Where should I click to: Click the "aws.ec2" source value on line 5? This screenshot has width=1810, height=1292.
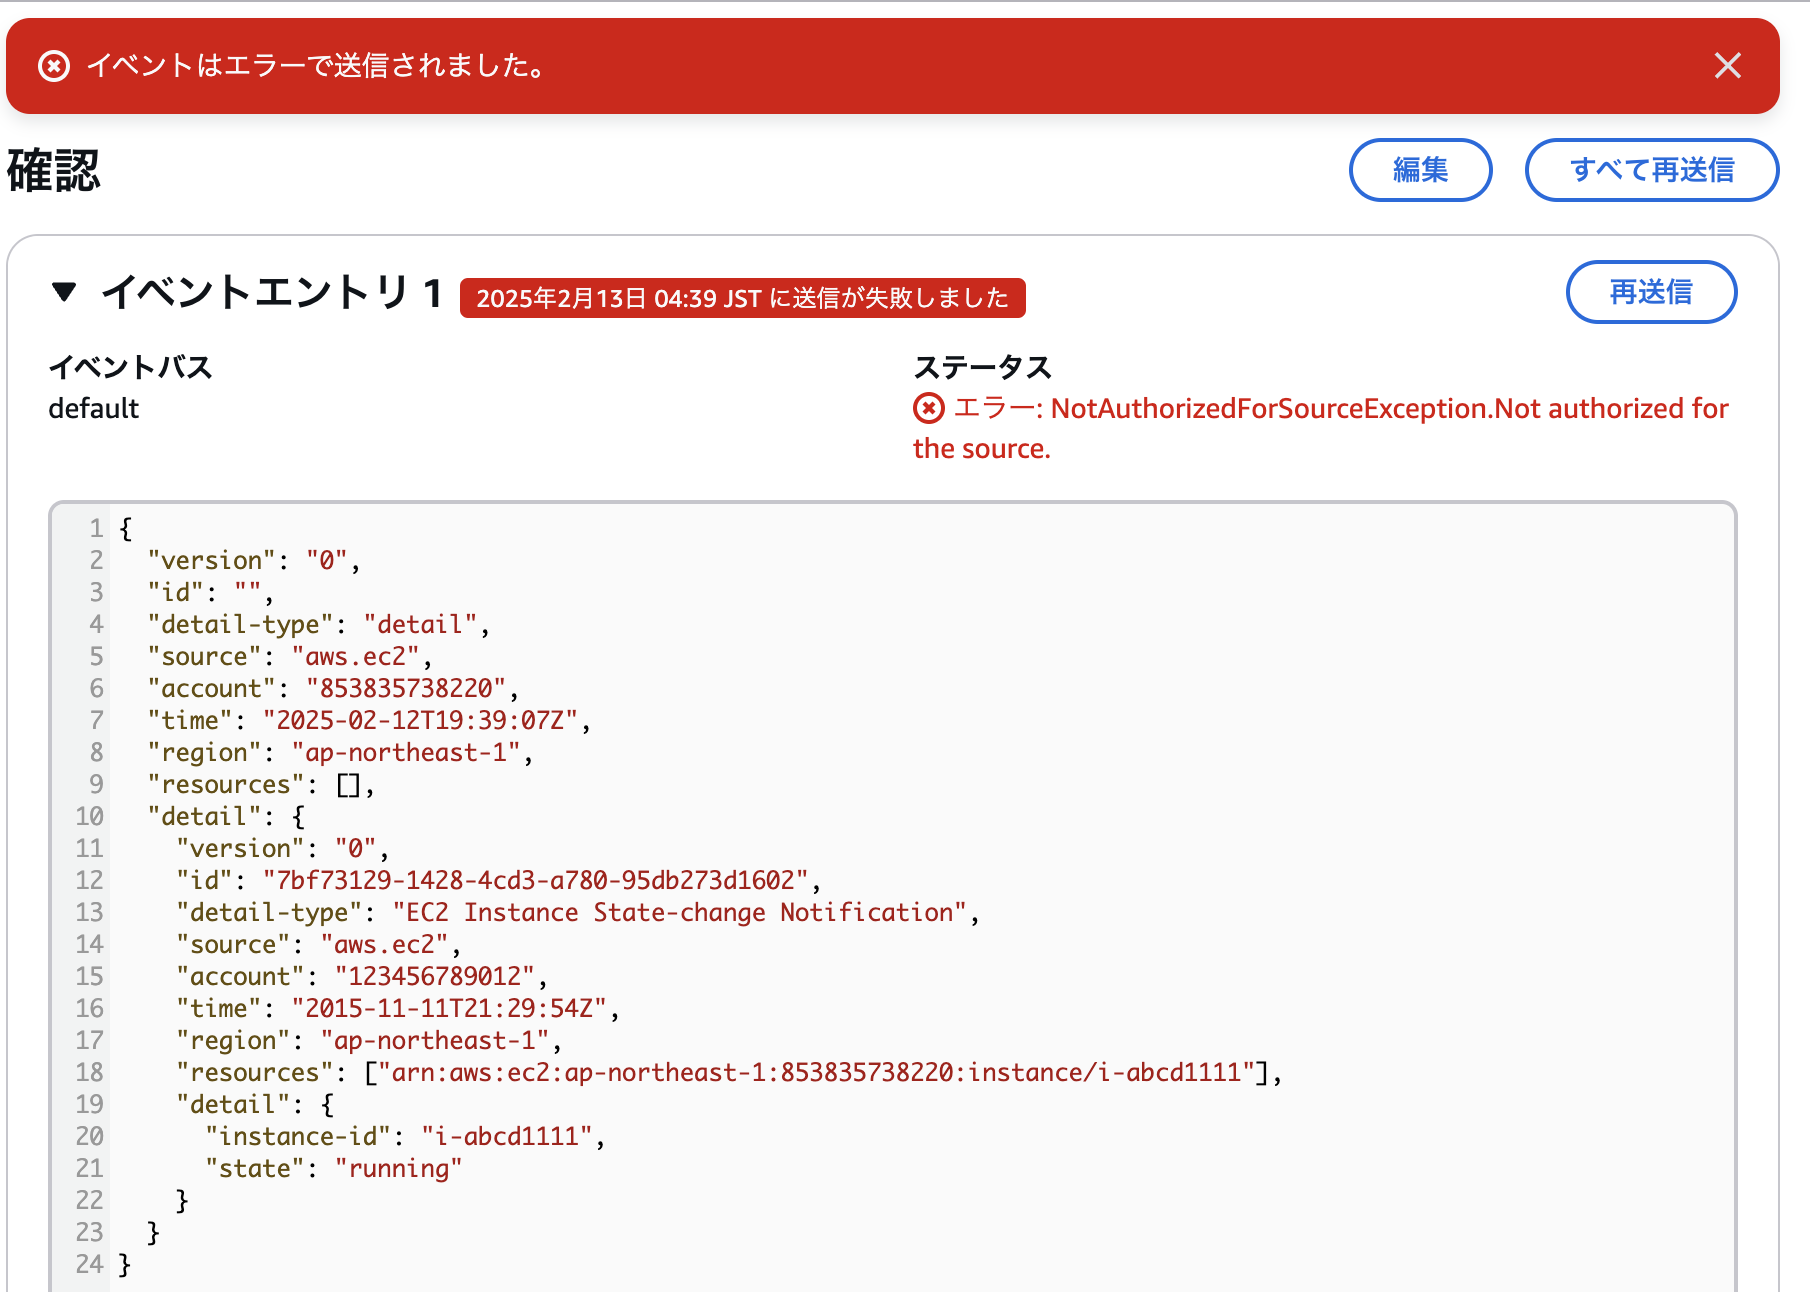coord(355,656)
